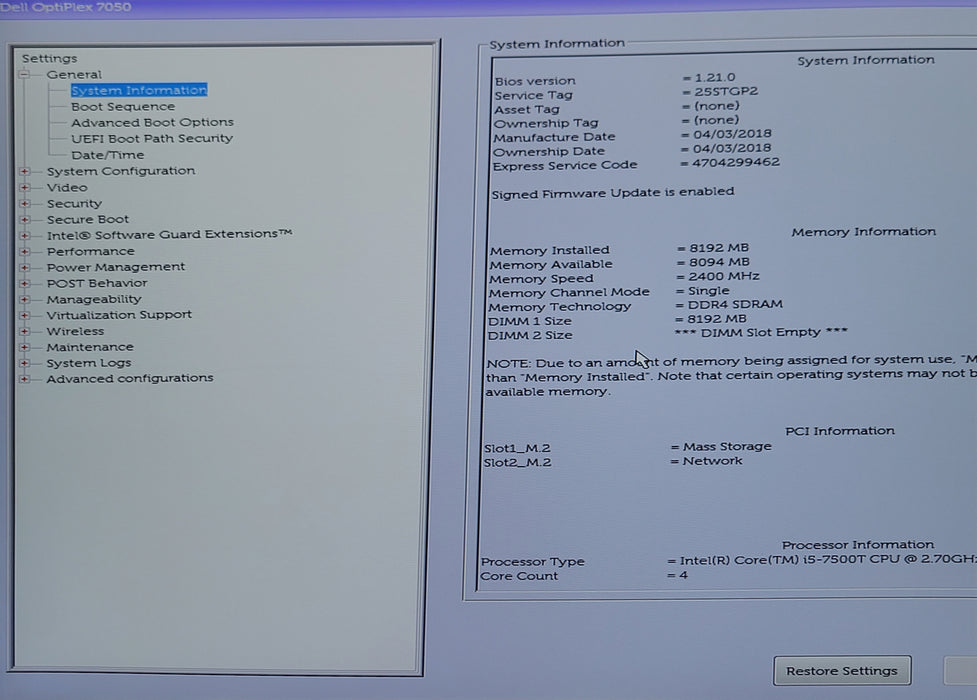Image resolution: width=977 pixels, height=700 pixels.
Task: Click the Dell OptiPlex 7050 title
Action: click(x=65, y=7)
